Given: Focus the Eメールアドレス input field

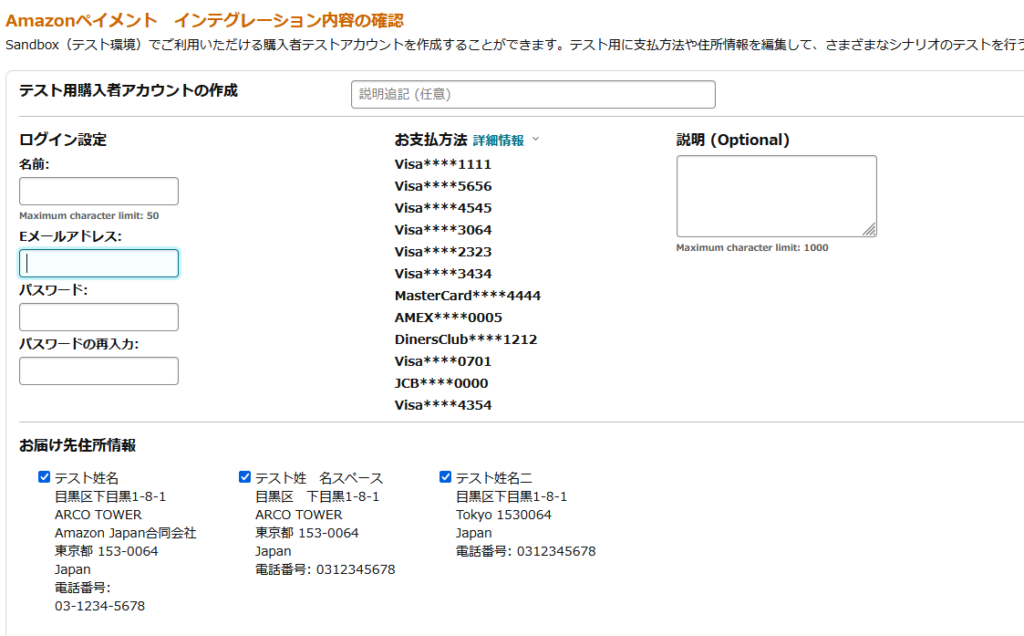Looking at the screenshot, I should (x=99, y=263).
